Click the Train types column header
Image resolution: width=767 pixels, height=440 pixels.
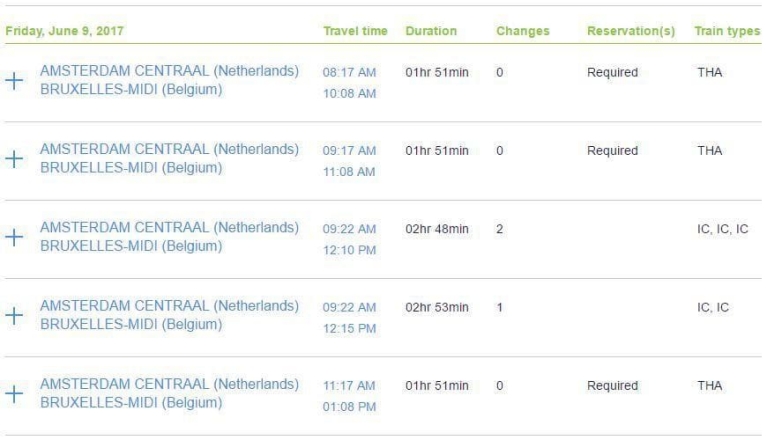[727, 32]
